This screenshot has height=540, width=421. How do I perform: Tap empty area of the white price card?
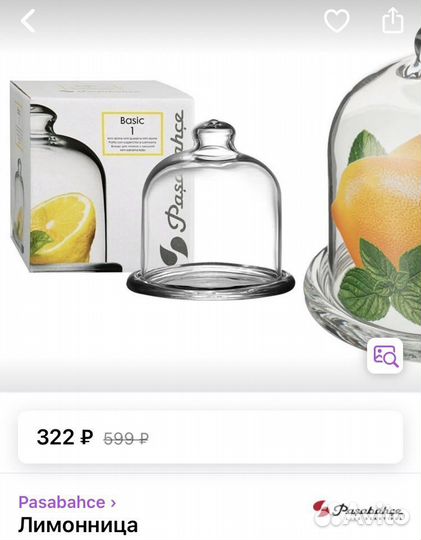(276, 437)
